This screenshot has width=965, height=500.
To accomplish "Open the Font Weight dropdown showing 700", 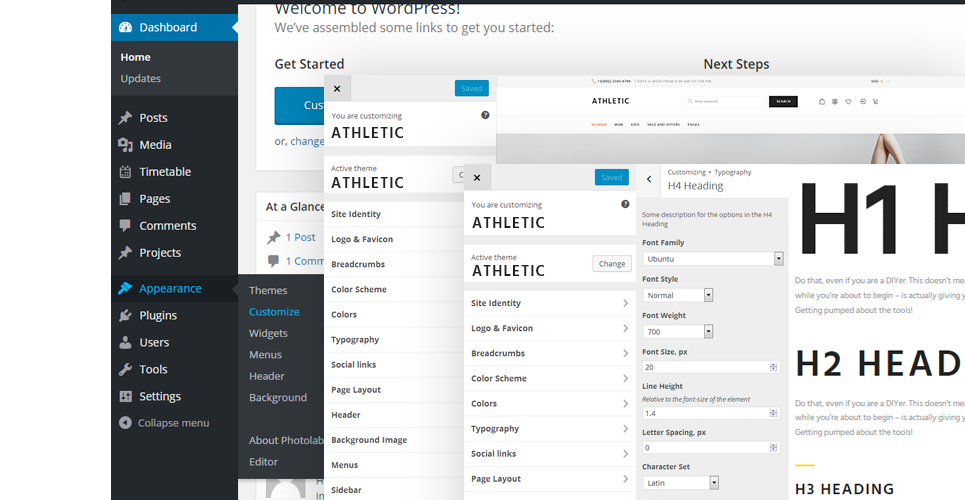I will pyautogui.click(x=678, y=331).
